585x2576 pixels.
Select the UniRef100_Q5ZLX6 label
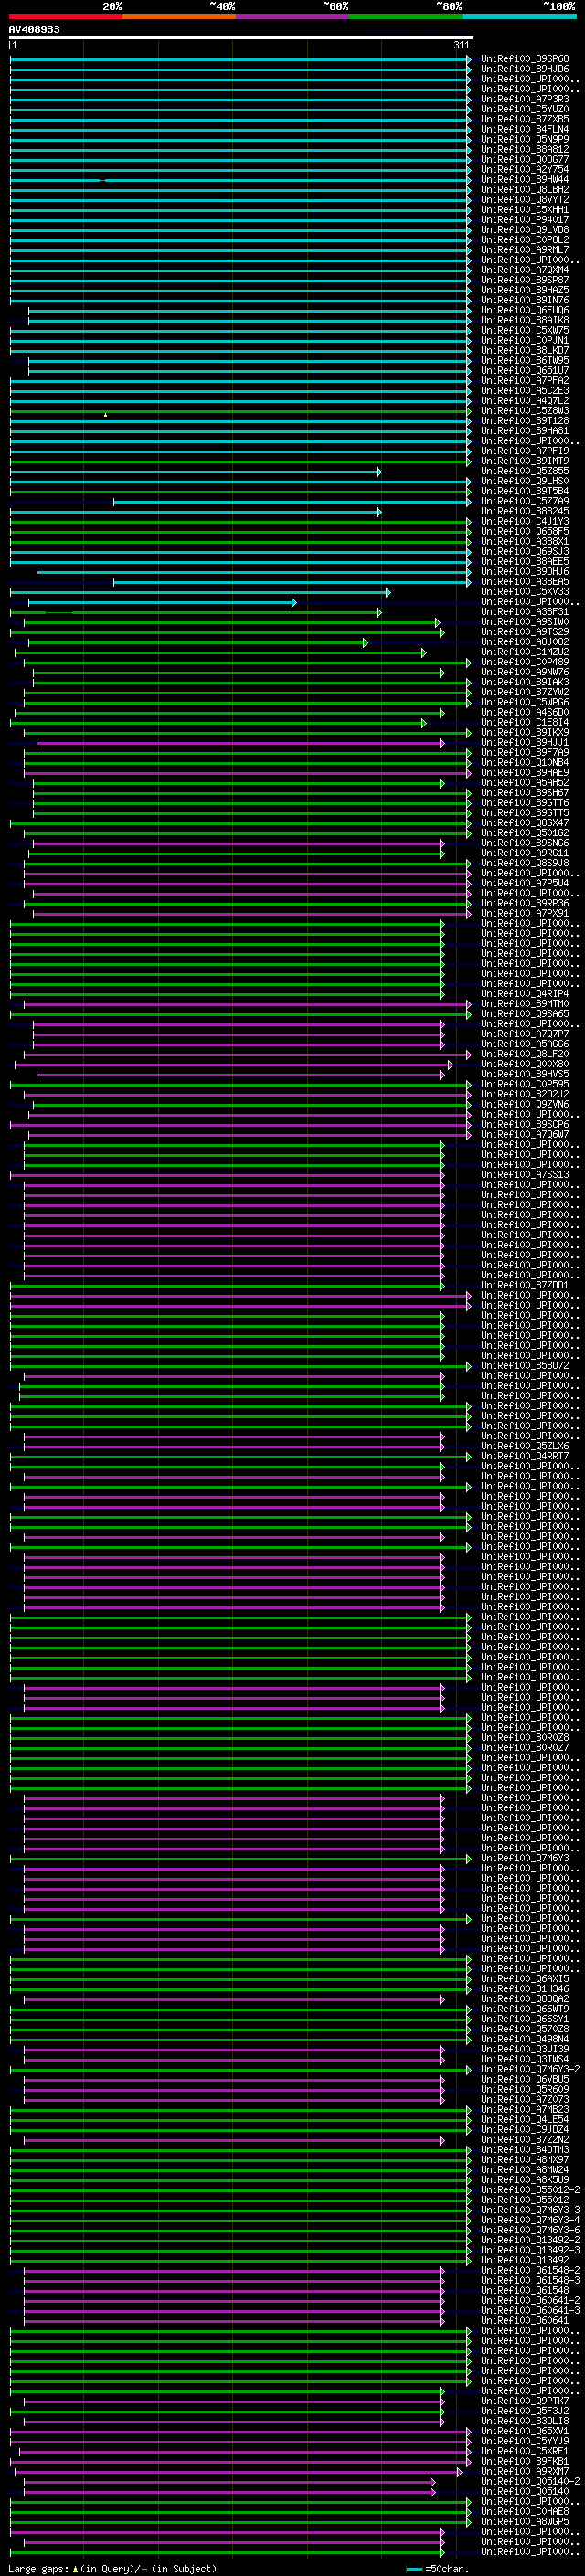[x=524, y=1446]
